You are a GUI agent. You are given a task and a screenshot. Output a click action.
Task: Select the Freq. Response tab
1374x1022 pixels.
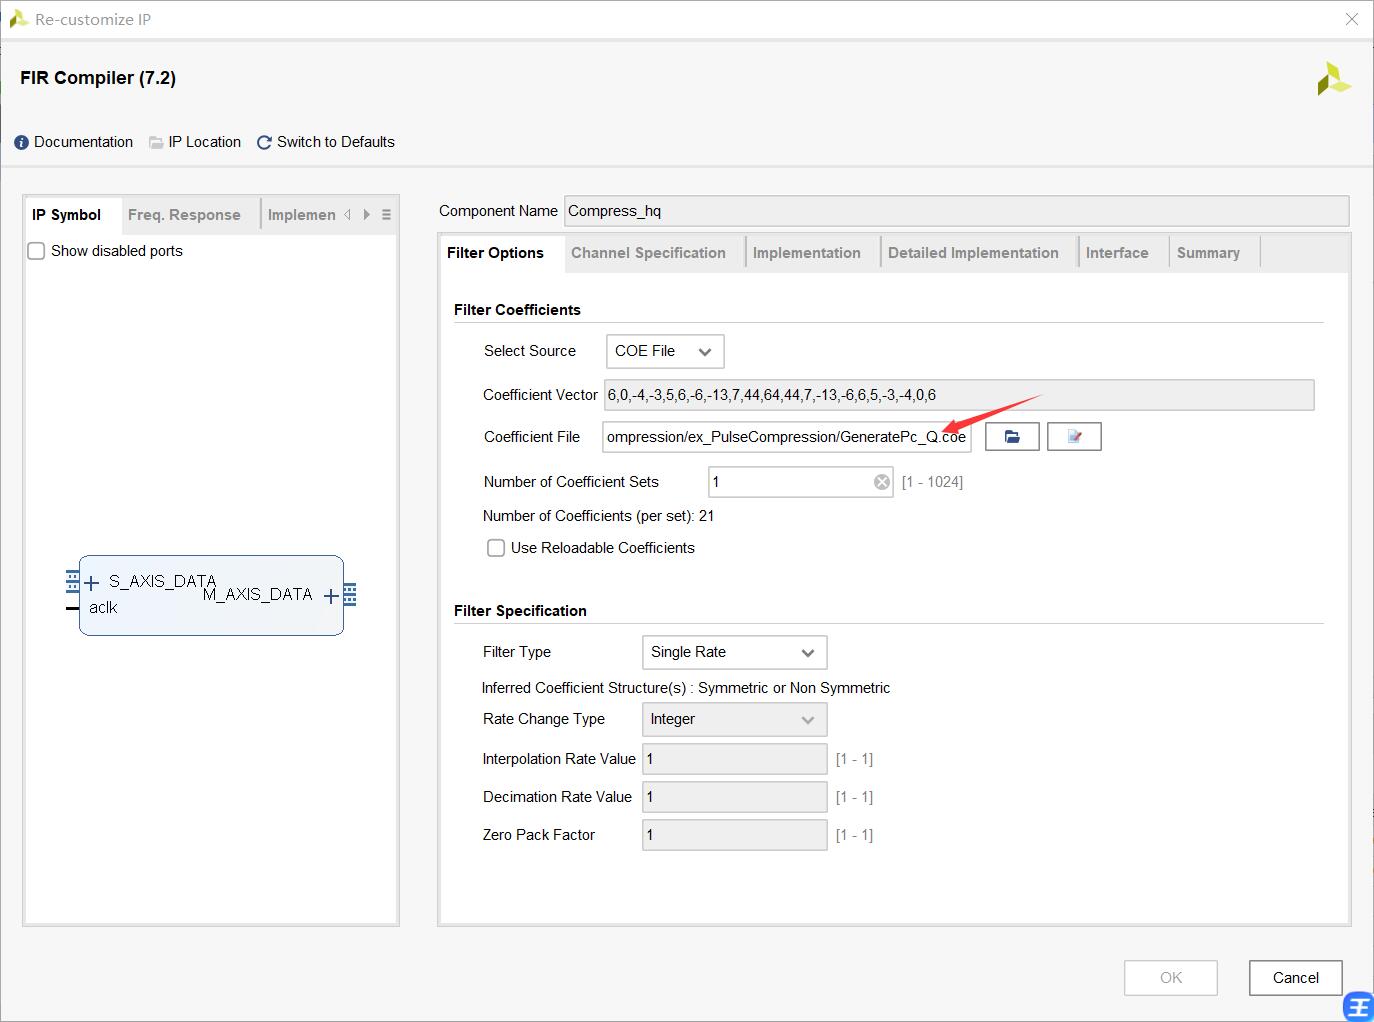(184, 215)
